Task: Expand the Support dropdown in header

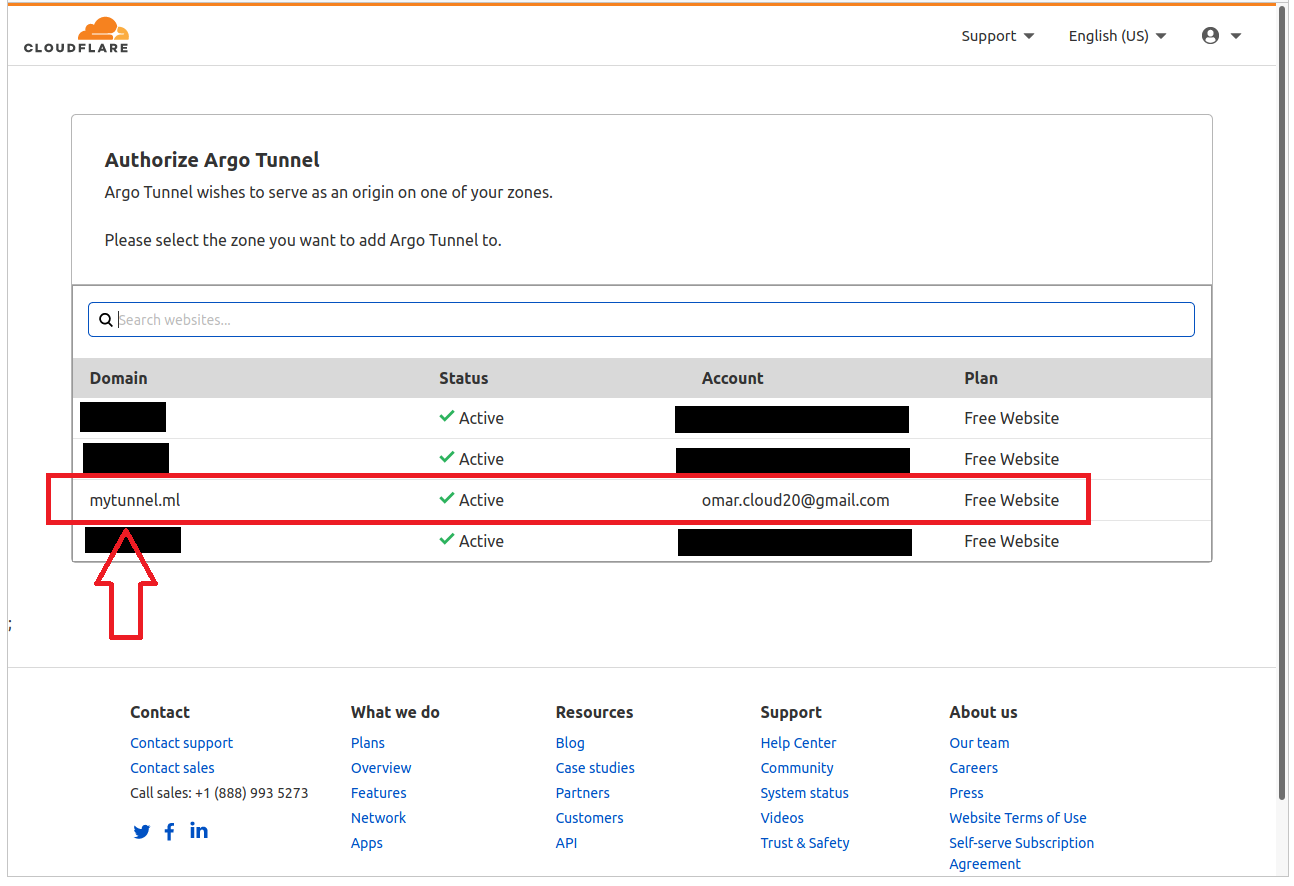Action: [x=997, y=36]
